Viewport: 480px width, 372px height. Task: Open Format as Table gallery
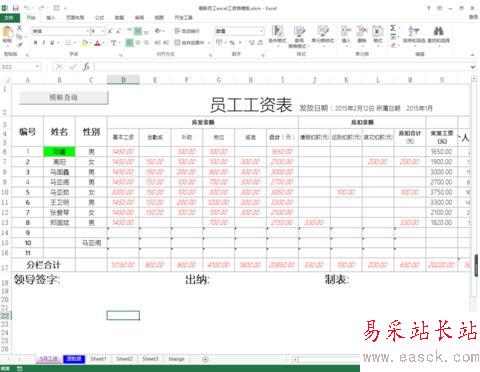(x=299, y=36)
